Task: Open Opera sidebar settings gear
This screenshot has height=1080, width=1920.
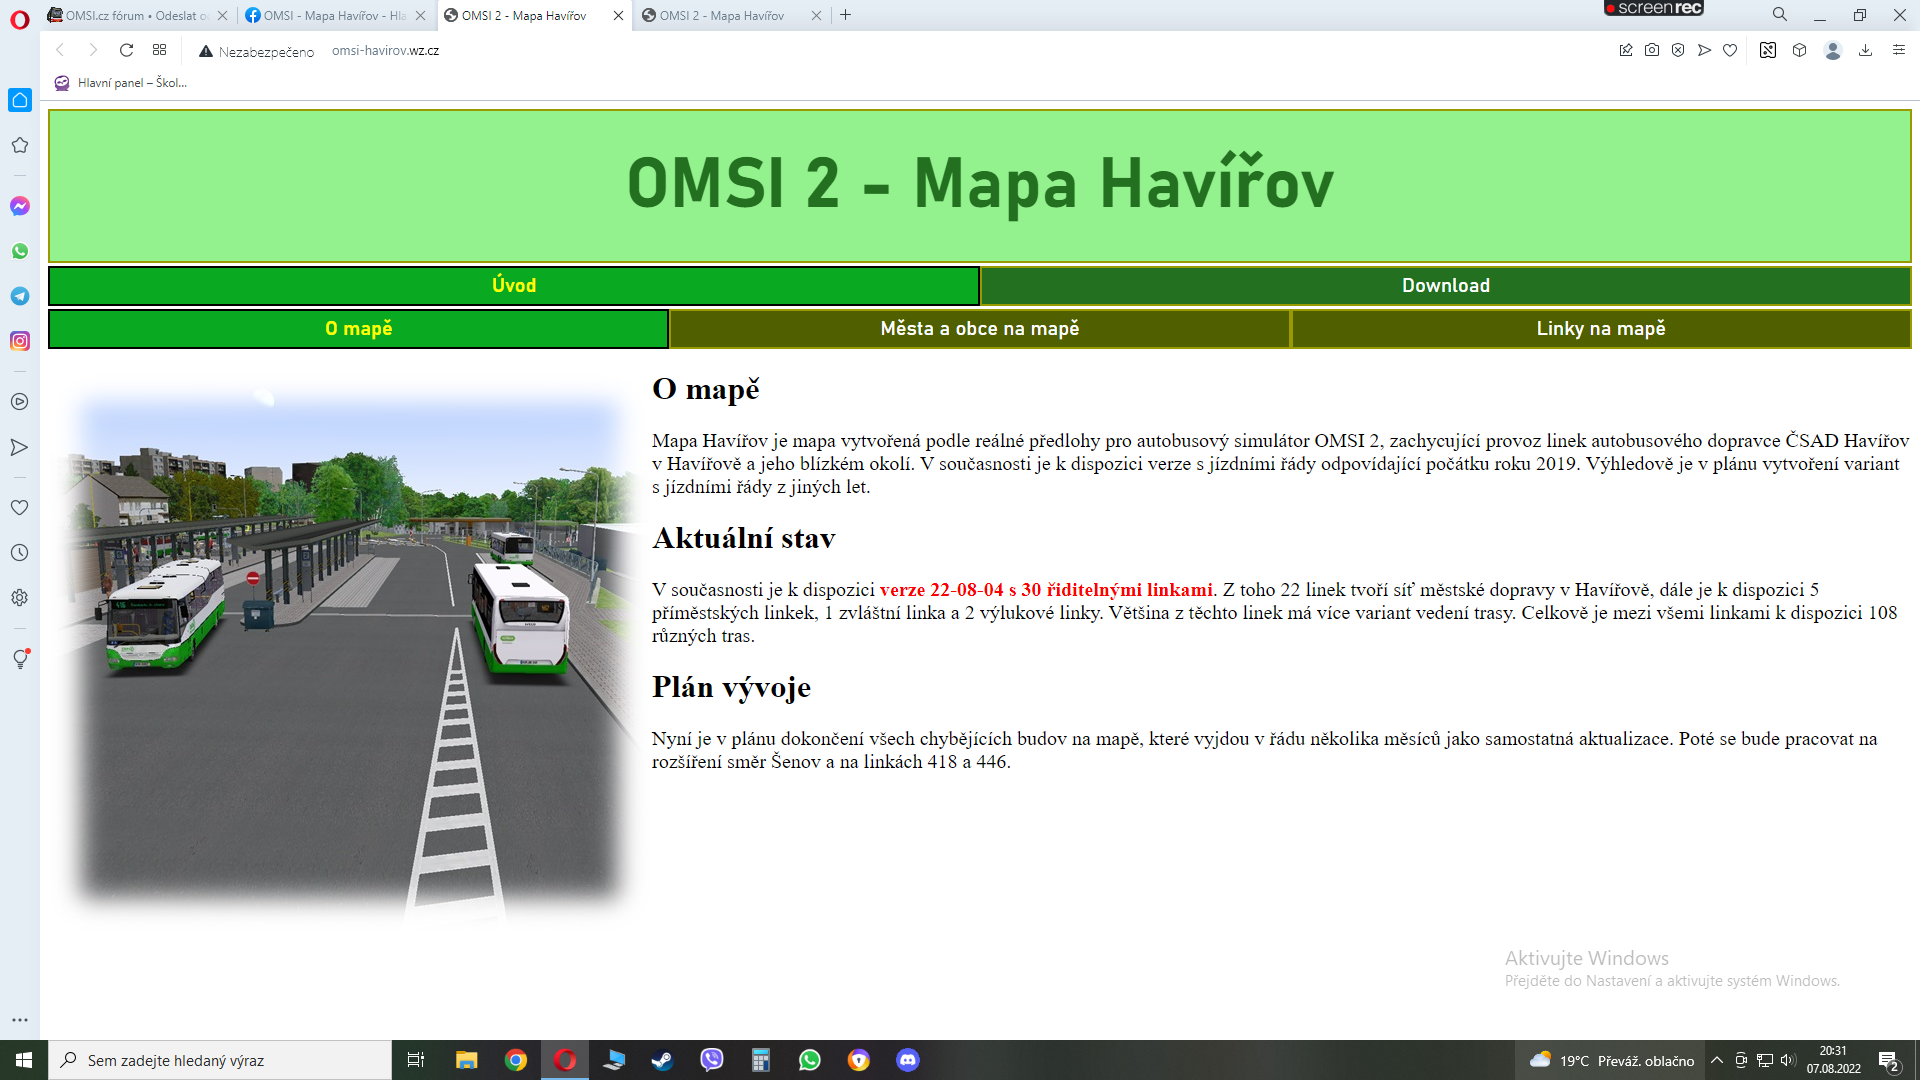Action: 20,597
